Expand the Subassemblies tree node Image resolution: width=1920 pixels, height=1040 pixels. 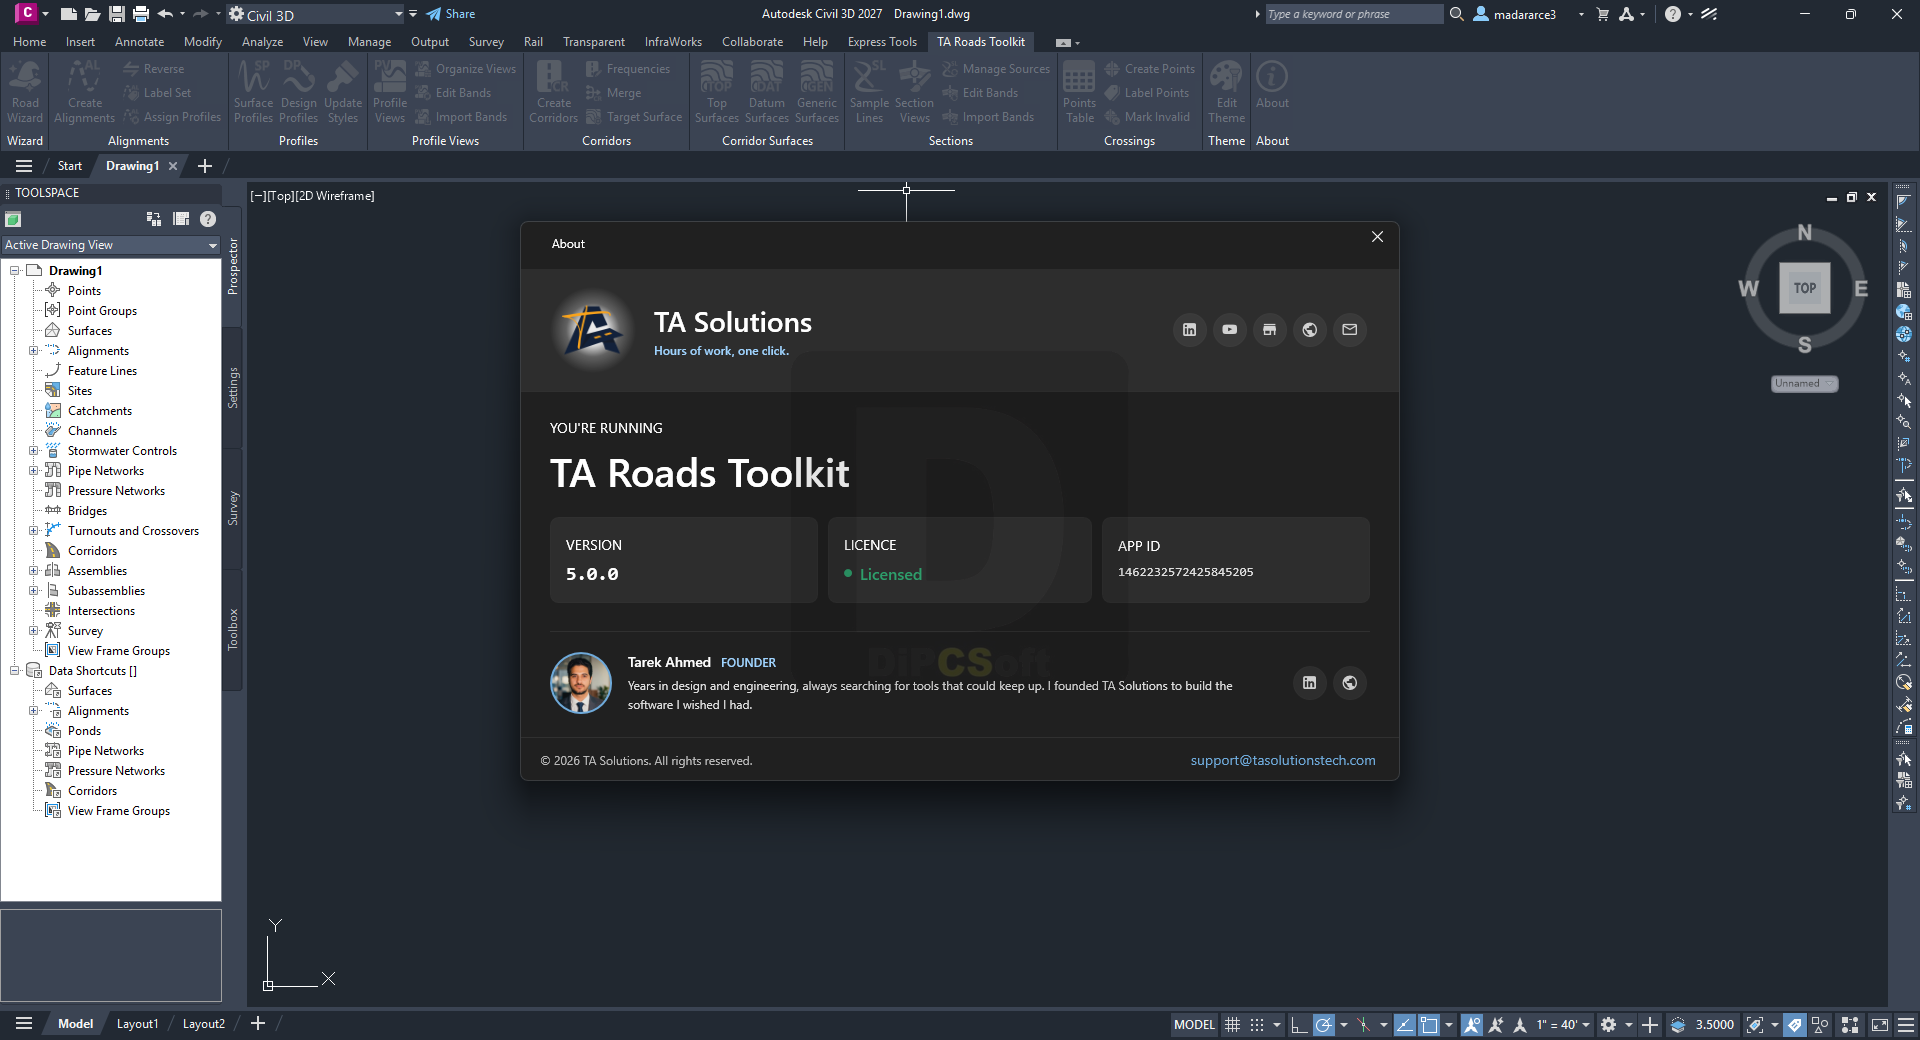[x=33, y=591]
